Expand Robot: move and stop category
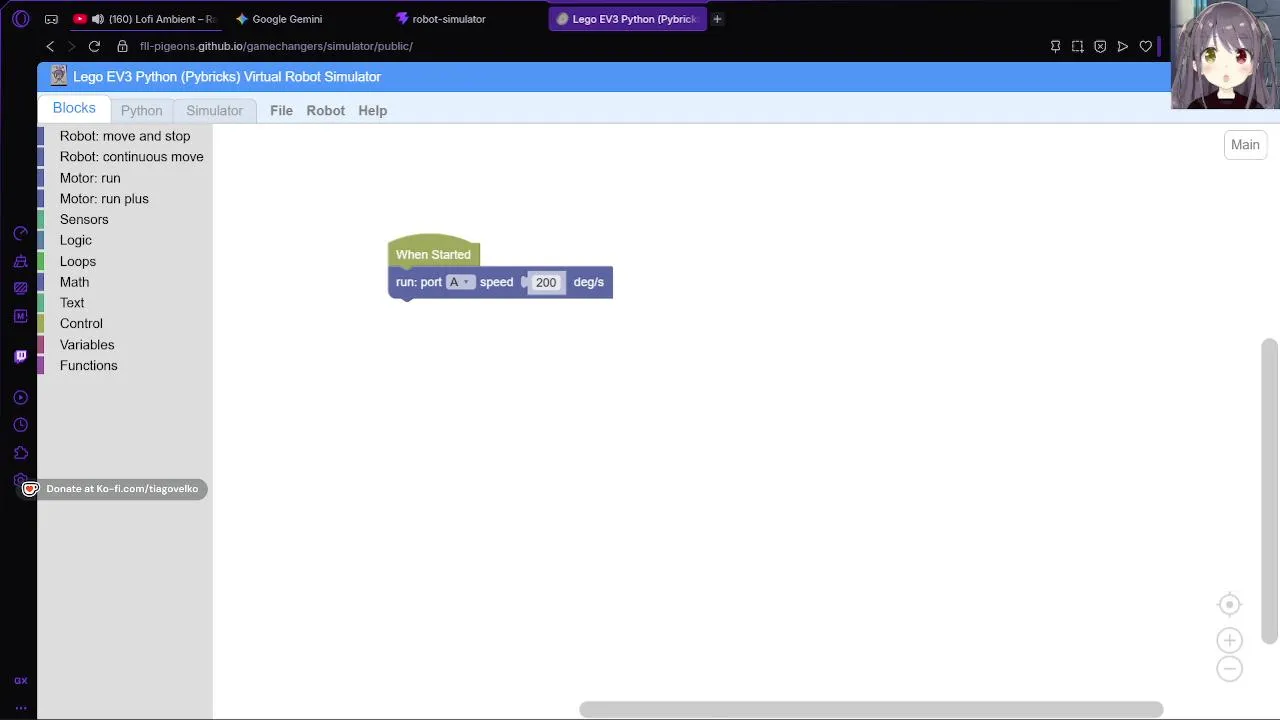The height and width of the screenshot is (720, 1280). tap(125, 136)
